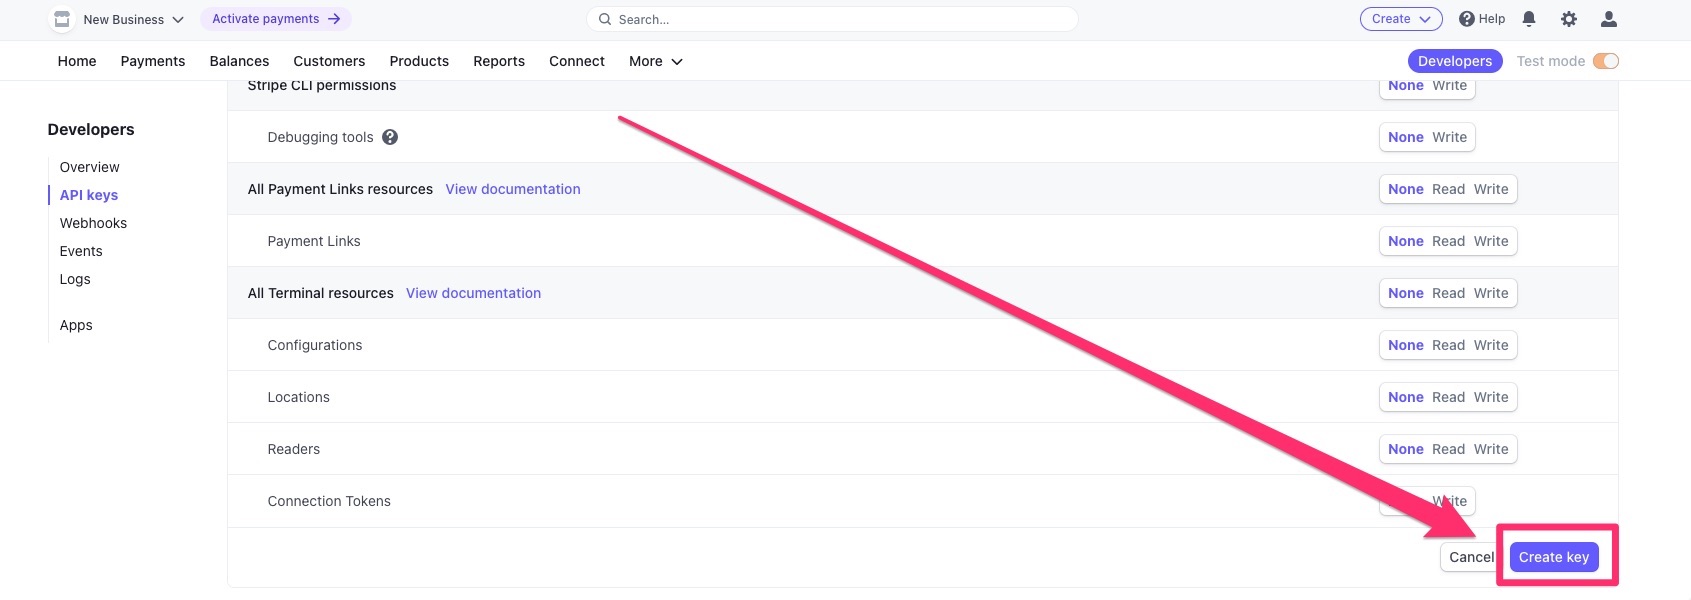Open the Create dropdown button
Screen dimensions: 1691x600
1401,19
